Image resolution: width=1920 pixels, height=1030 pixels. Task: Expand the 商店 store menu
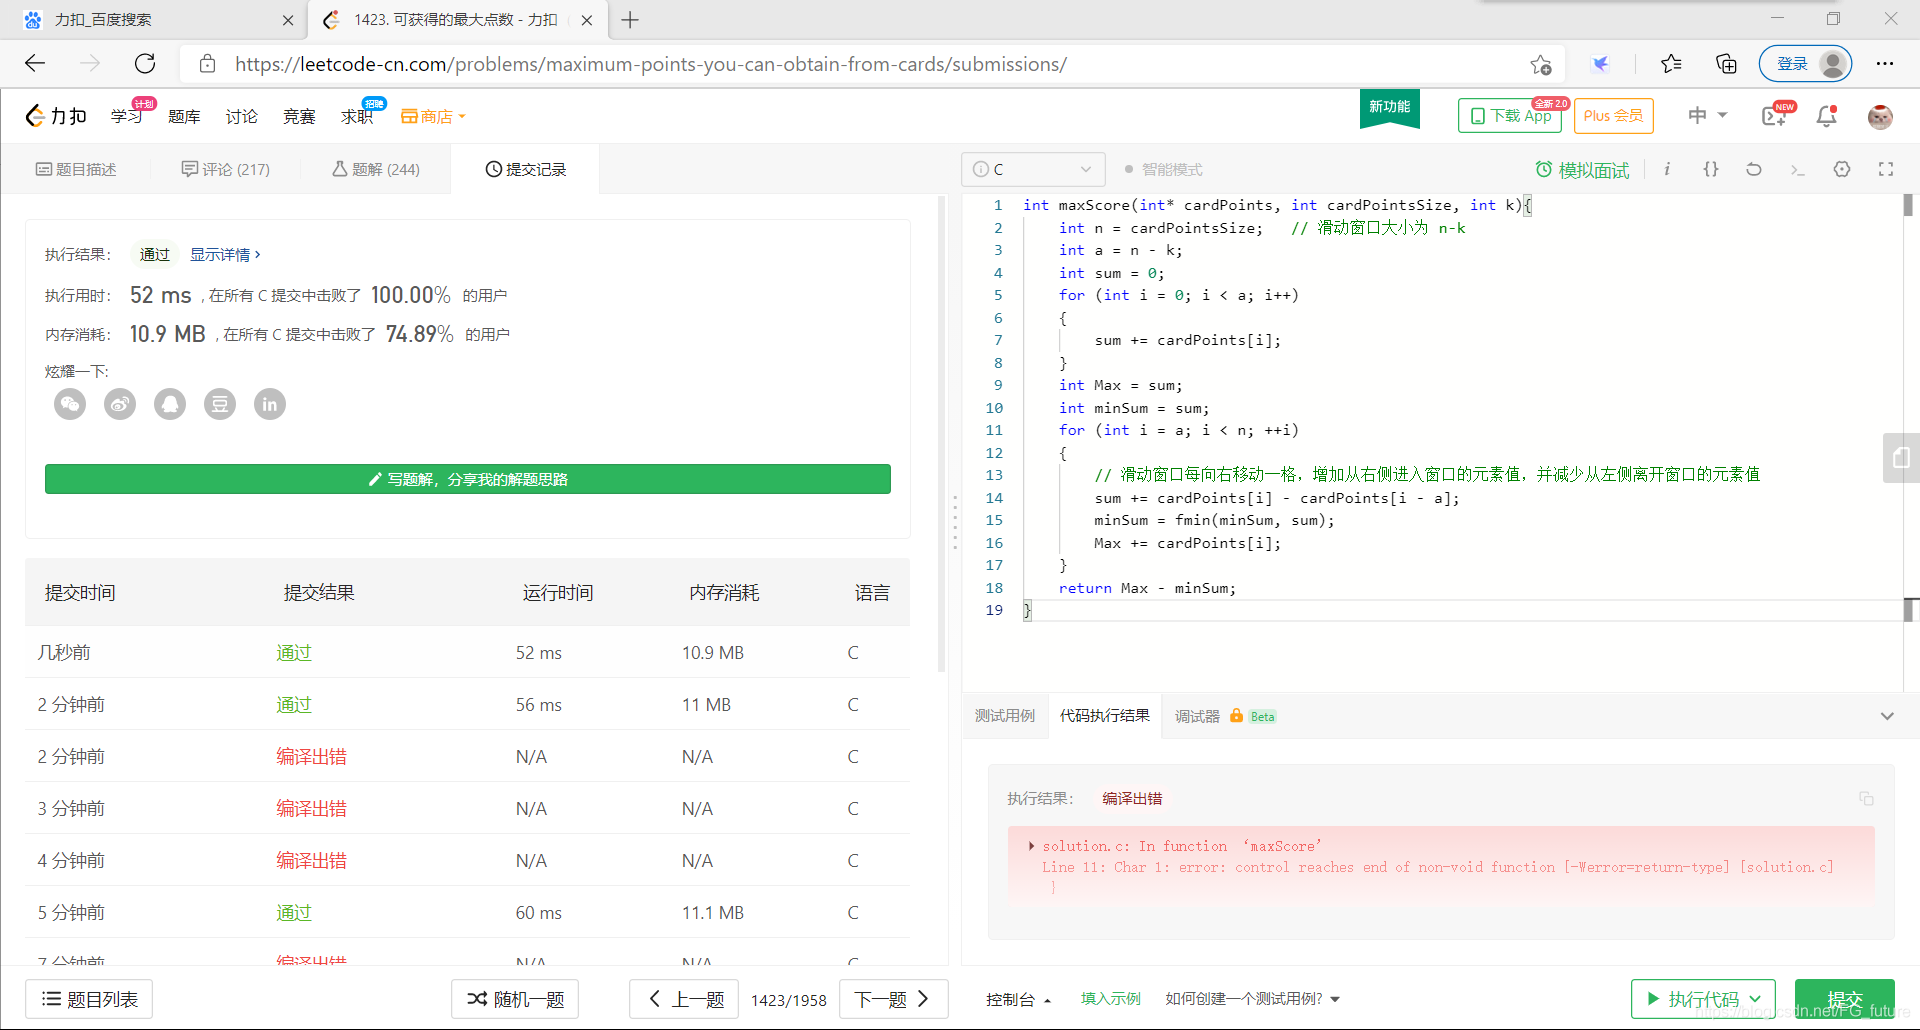click(434, 116)
